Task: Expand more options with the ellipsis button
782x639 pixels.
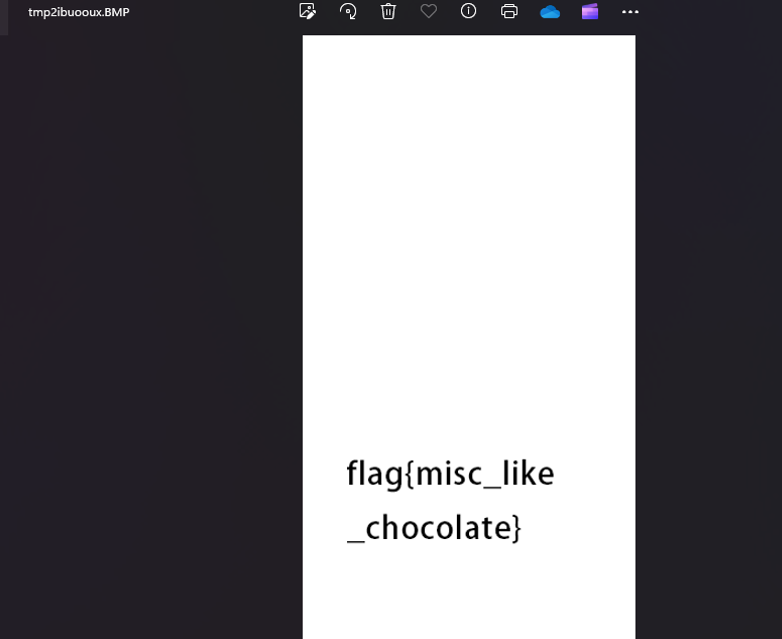Action: click(x=630, y=11)
